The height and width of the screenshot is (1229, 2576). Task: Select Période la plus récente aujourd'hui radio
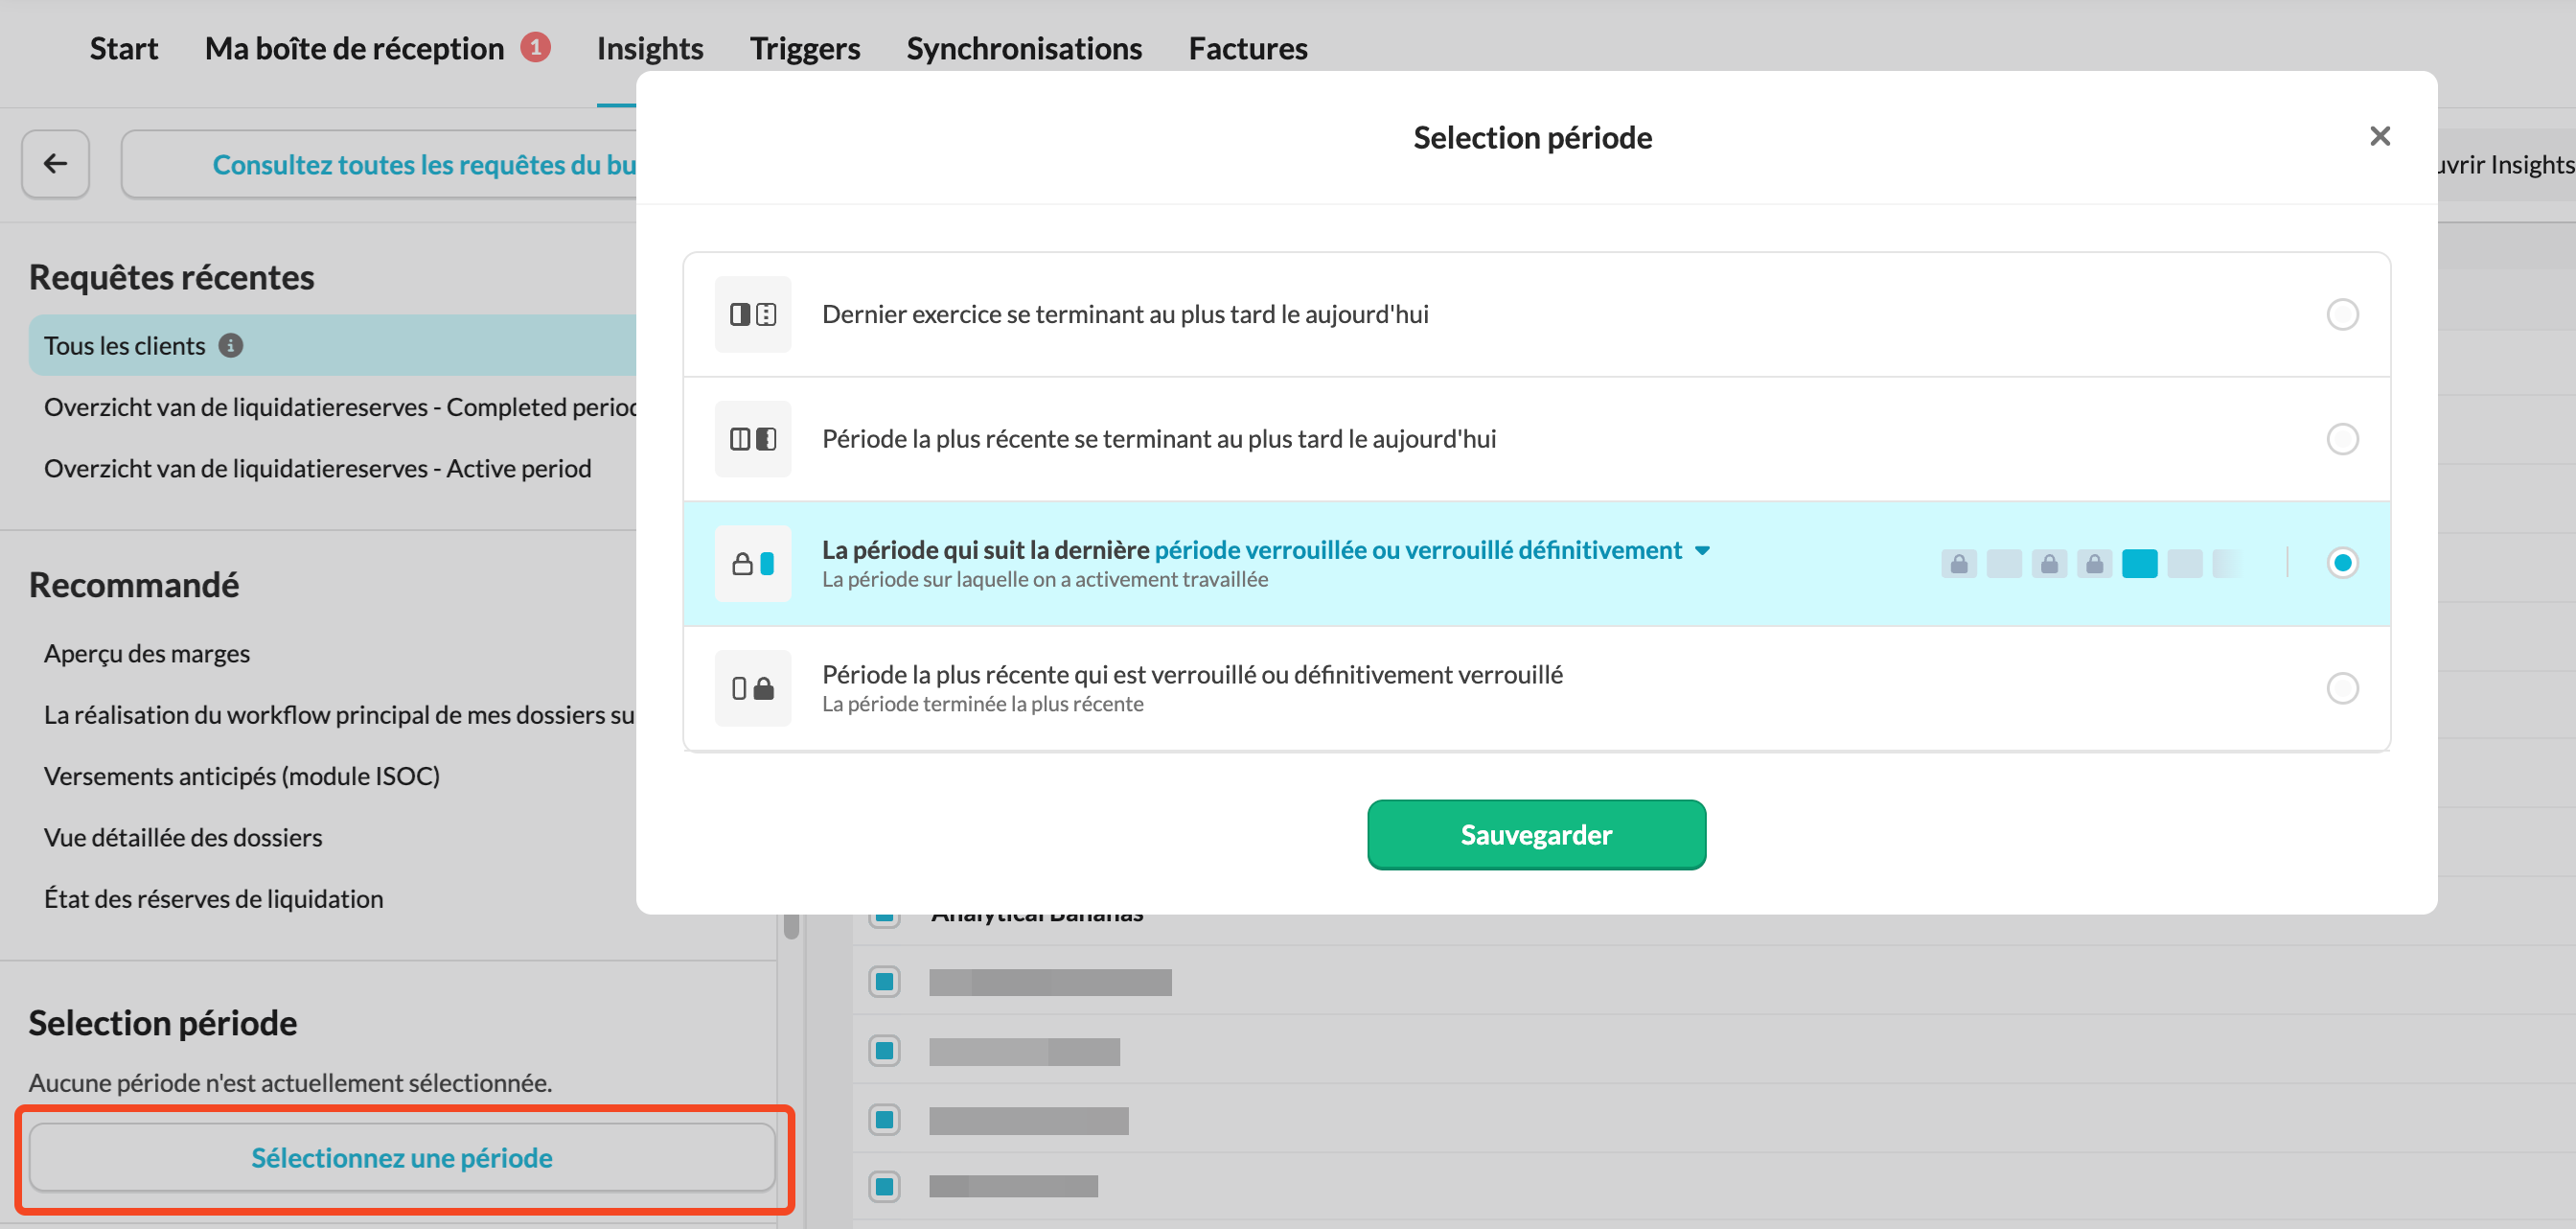(2341, 439)
